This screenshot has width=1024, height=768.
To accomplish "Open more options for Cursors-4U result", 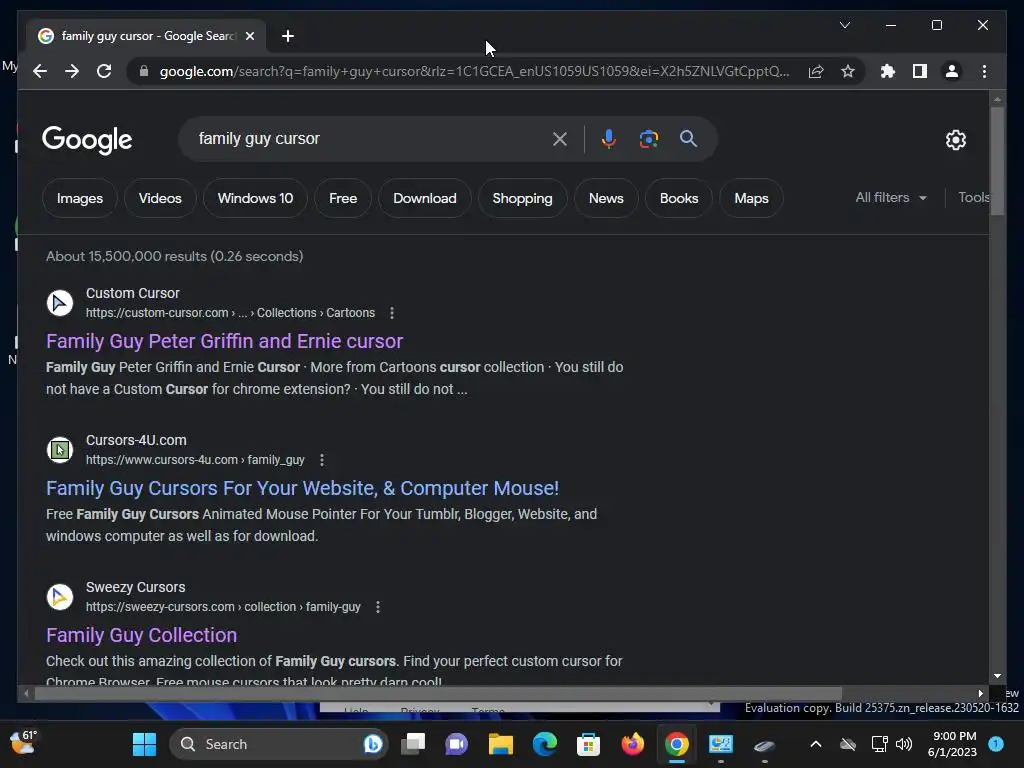I will (322, 460).
